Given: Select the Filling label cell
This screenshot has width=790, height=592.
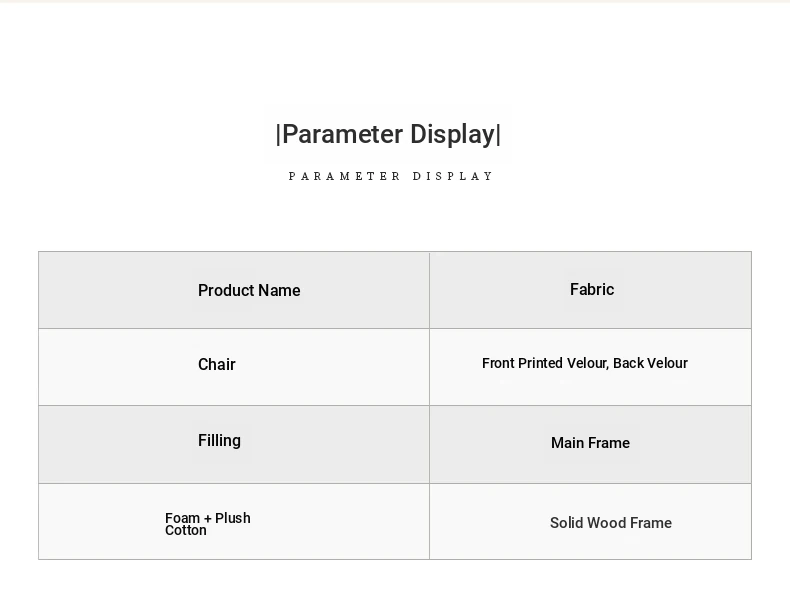Looking at the screenshot, I should [219, 440].
